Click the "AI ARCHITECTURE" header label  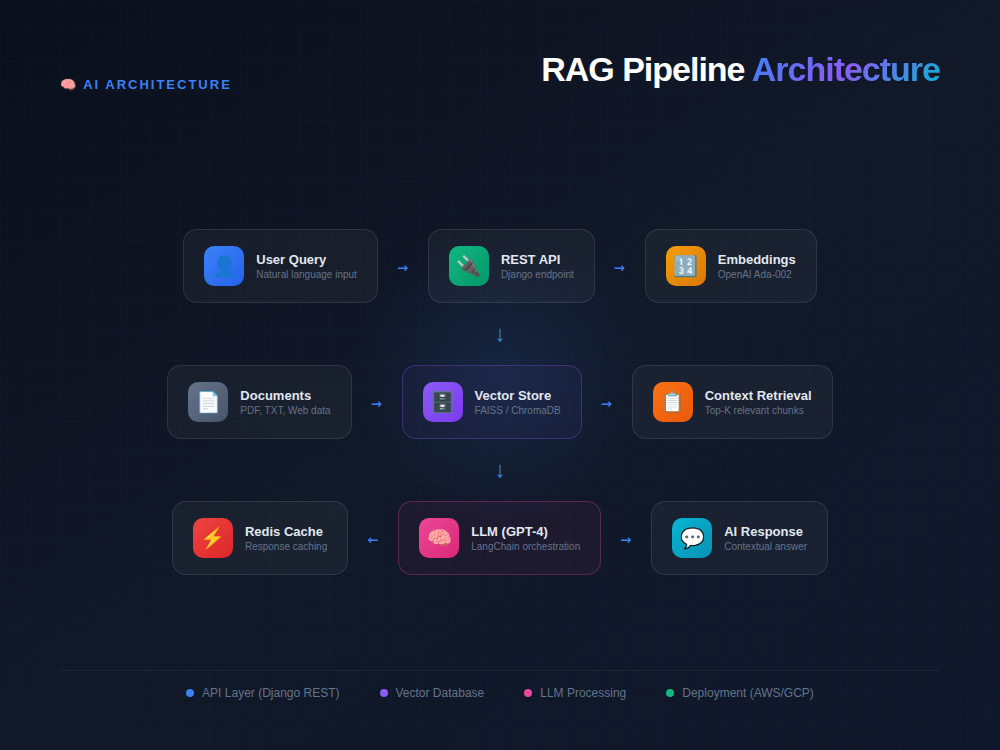coord(157,84)
